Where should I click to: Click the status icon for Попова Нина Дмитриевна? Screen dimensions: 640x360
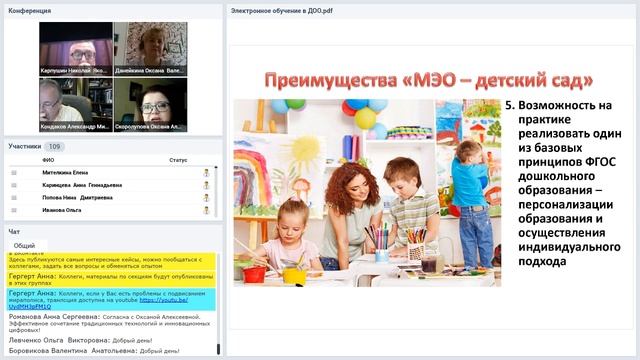click(x=207, y=198)
